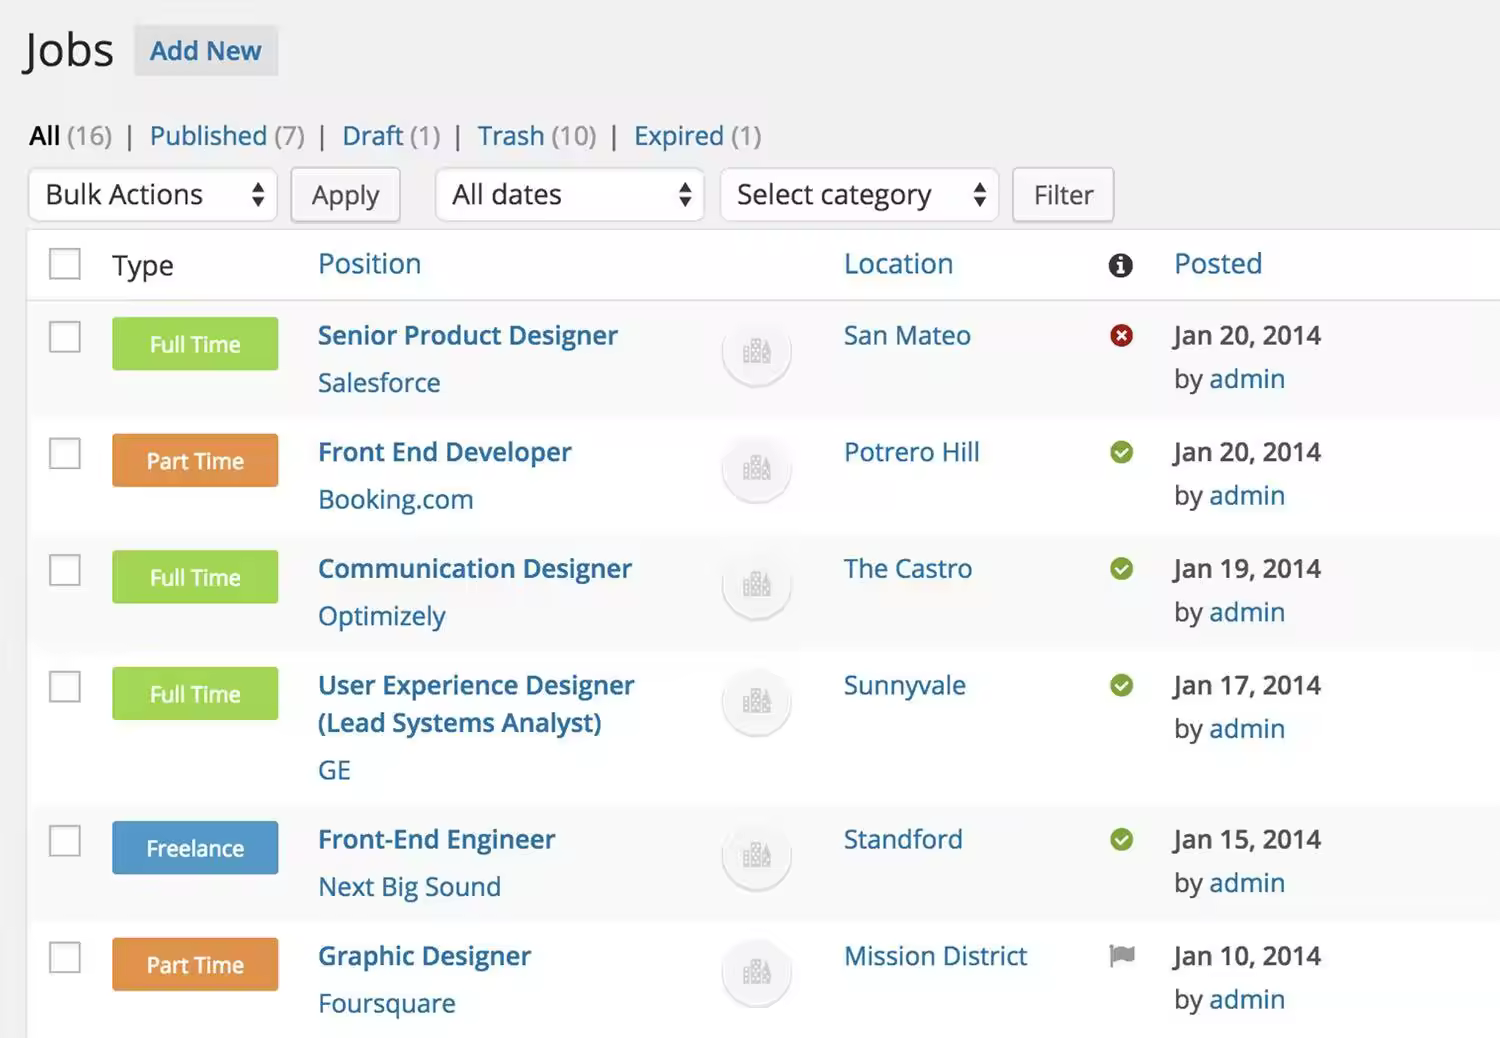This screenshot has width=1500, height=1038.
Task: Click the red expired status icon for Senior Product Designer
Action: [x=1121, y=336]
